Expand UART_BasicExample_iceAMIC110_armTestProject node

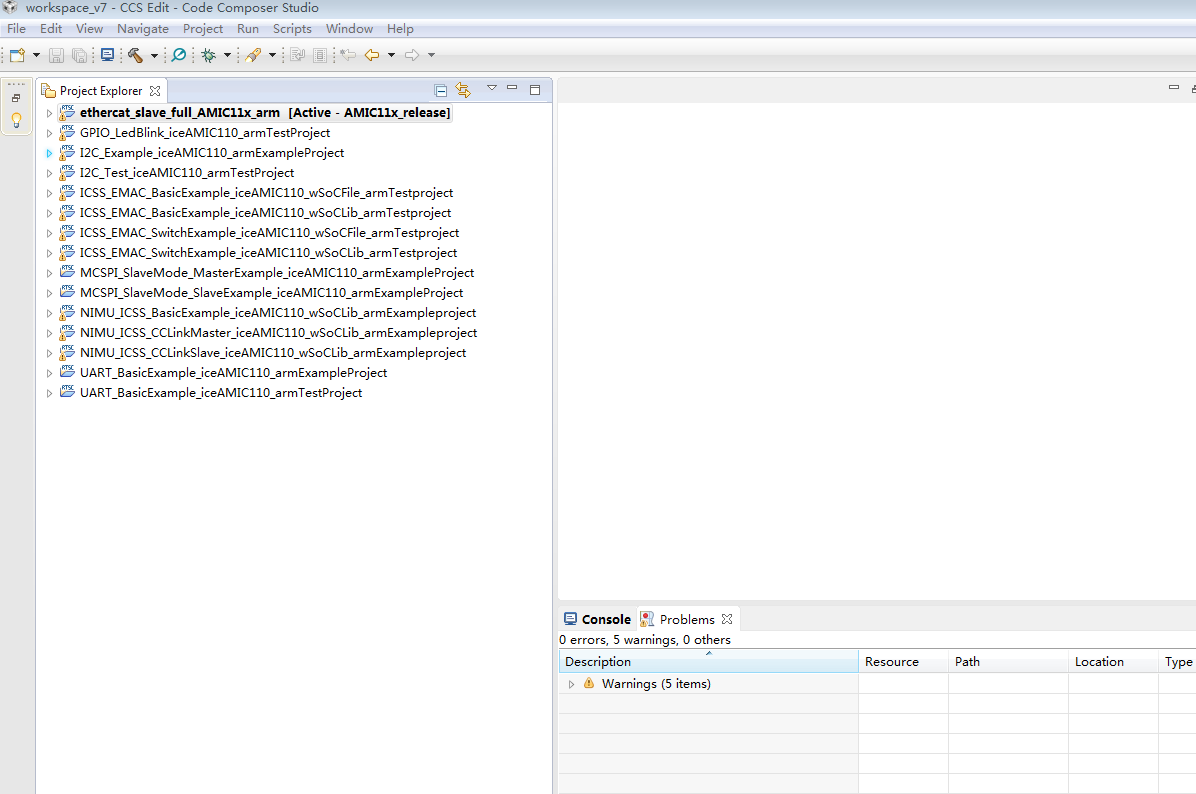49,393
